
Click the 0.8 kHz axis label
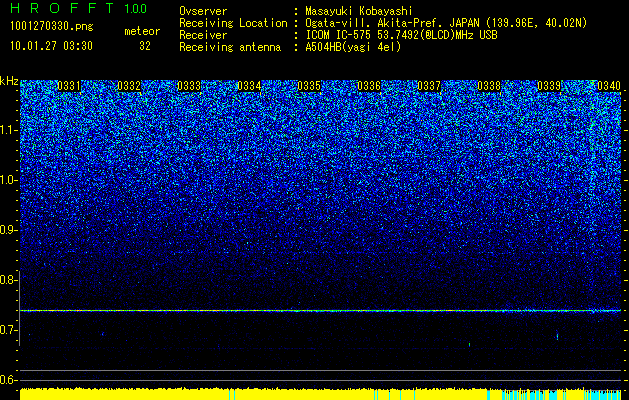coord(9,280)
